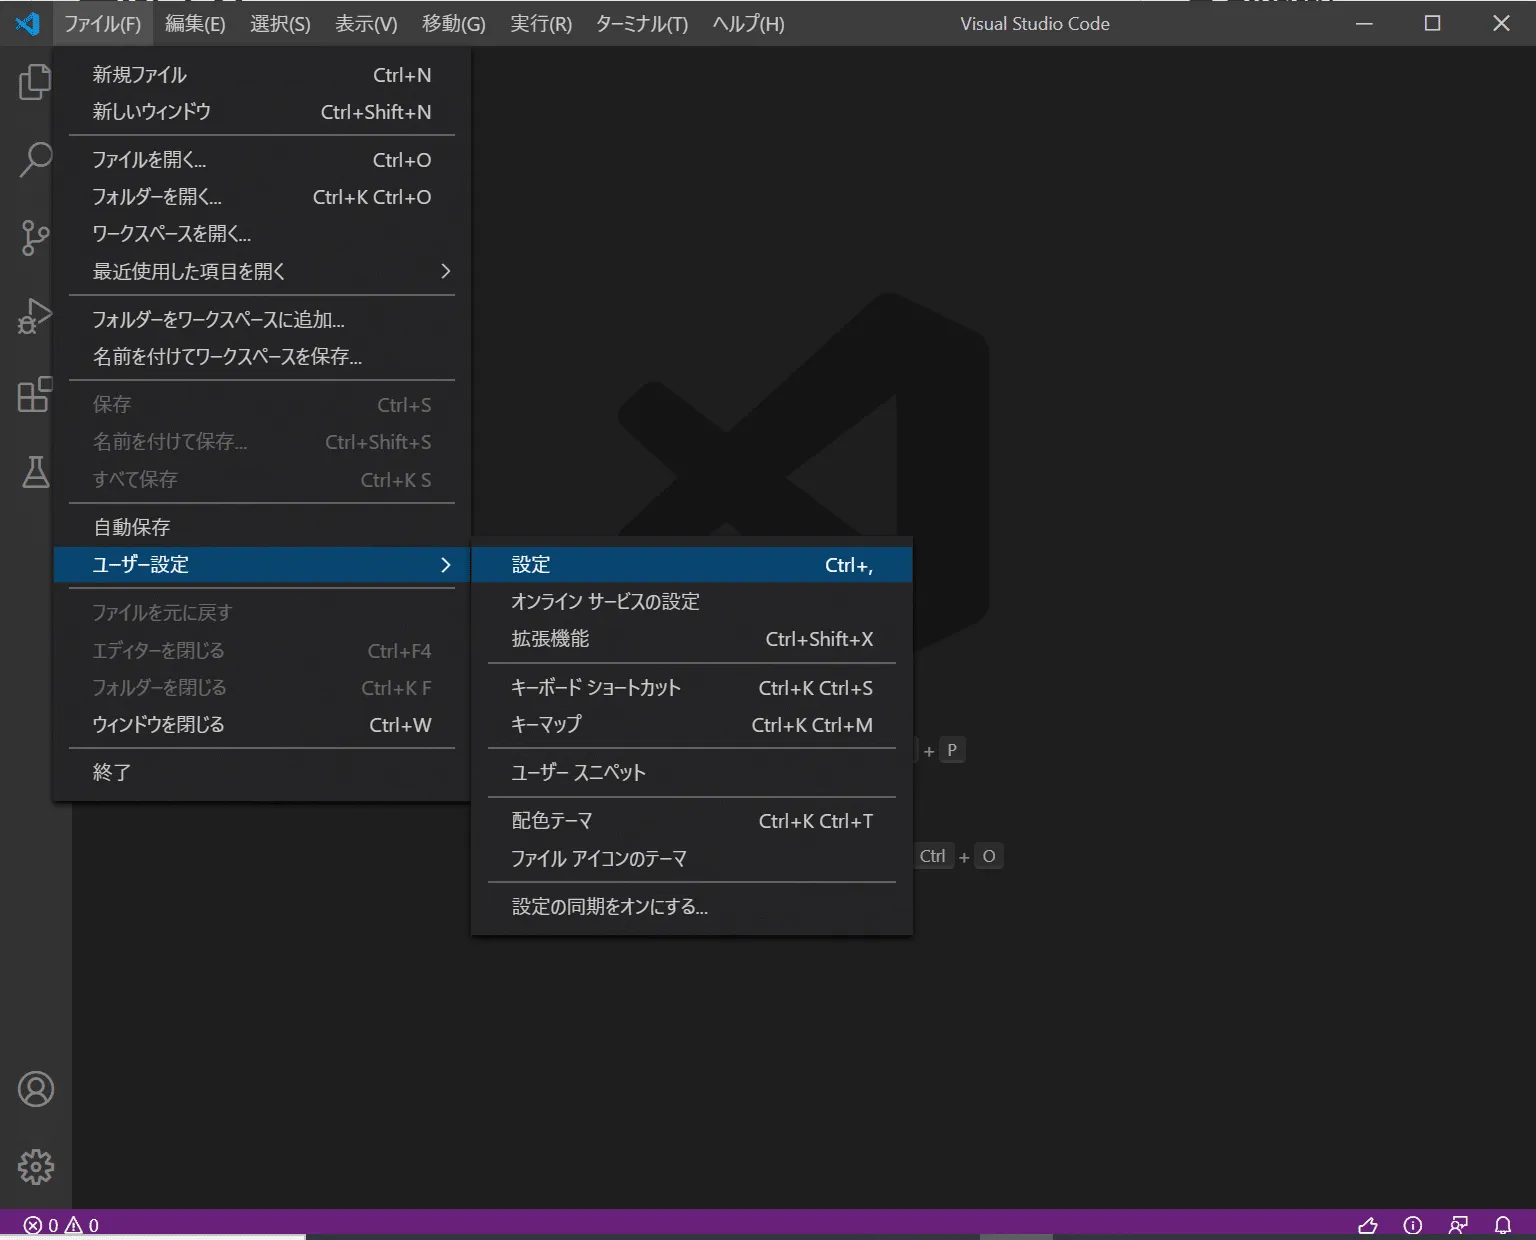1536x1240 pixels.
Task: Click the Live Share people status icon
Action: 1458,1225
